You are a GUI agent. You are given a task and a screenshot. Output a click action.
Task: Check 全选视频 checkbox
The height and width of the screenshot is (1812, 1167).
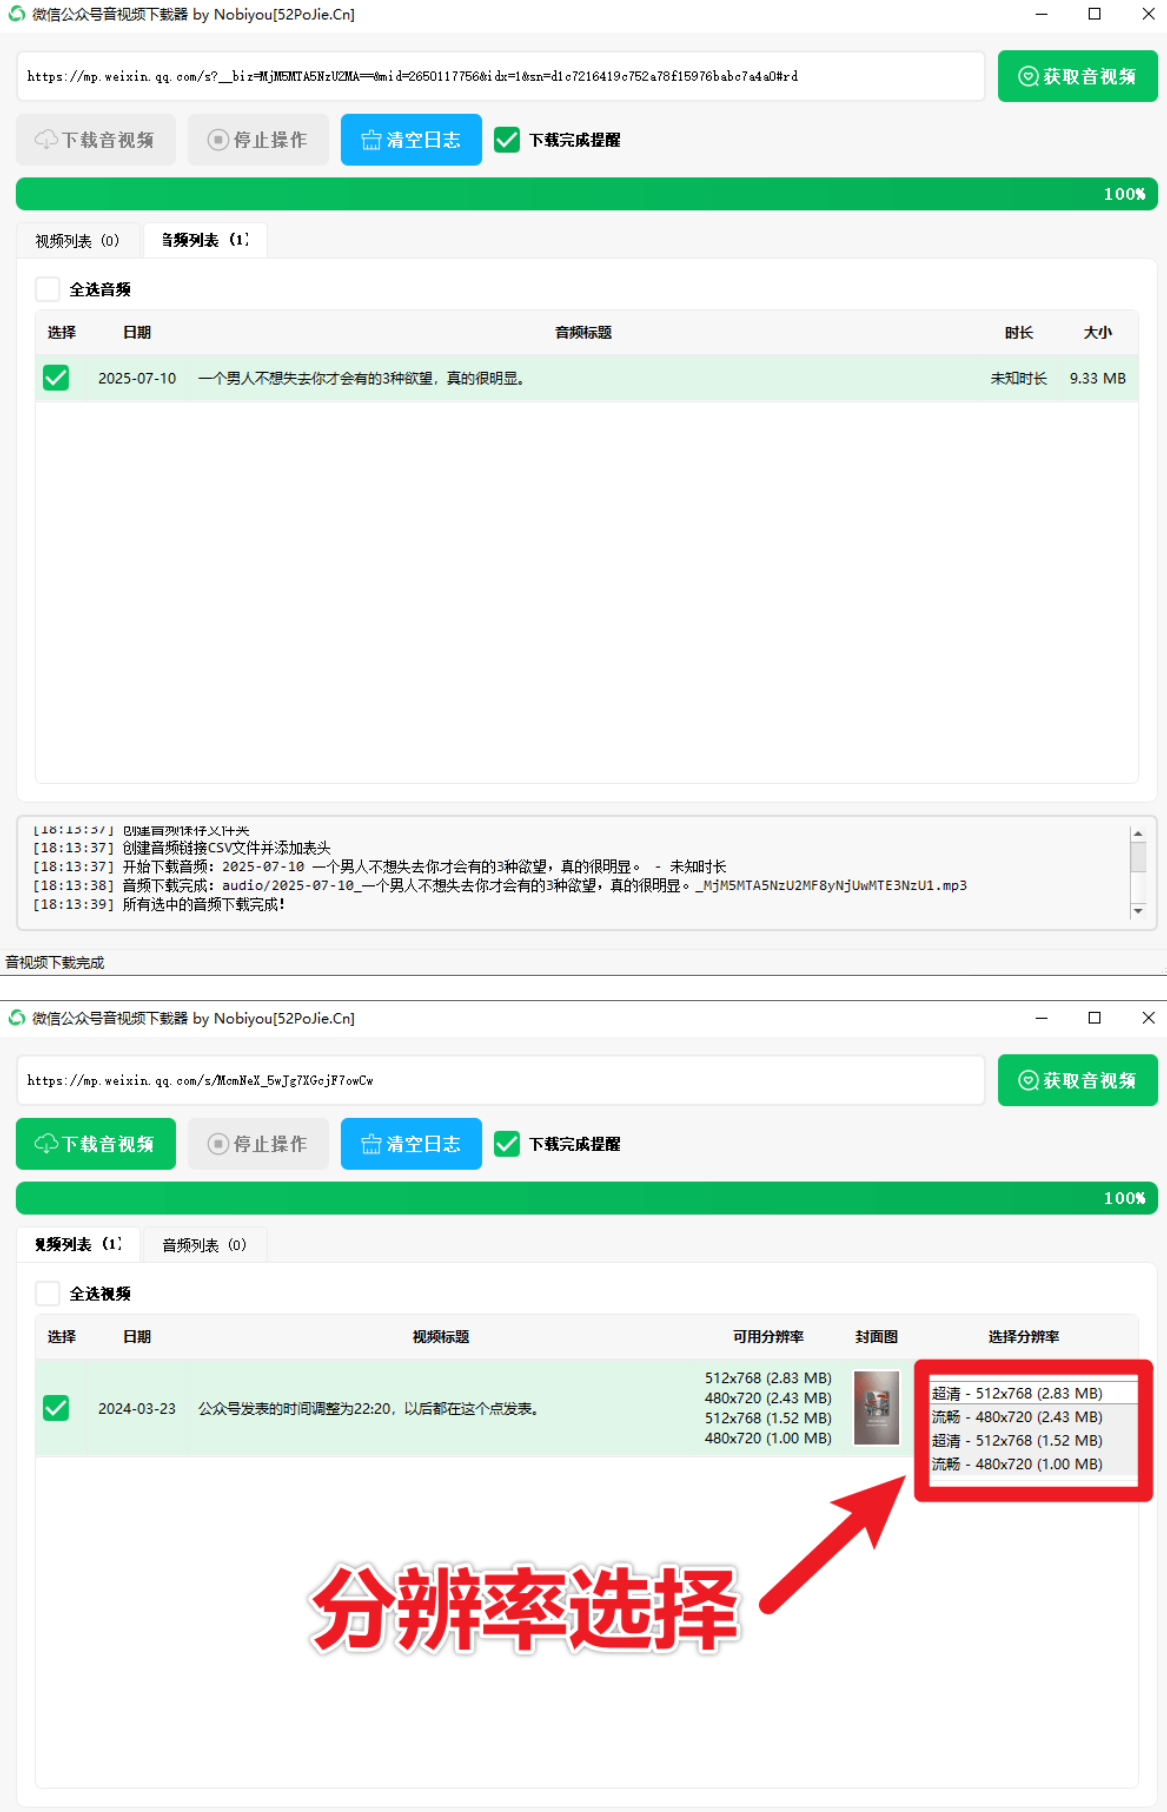click(x=47, y=1293)
